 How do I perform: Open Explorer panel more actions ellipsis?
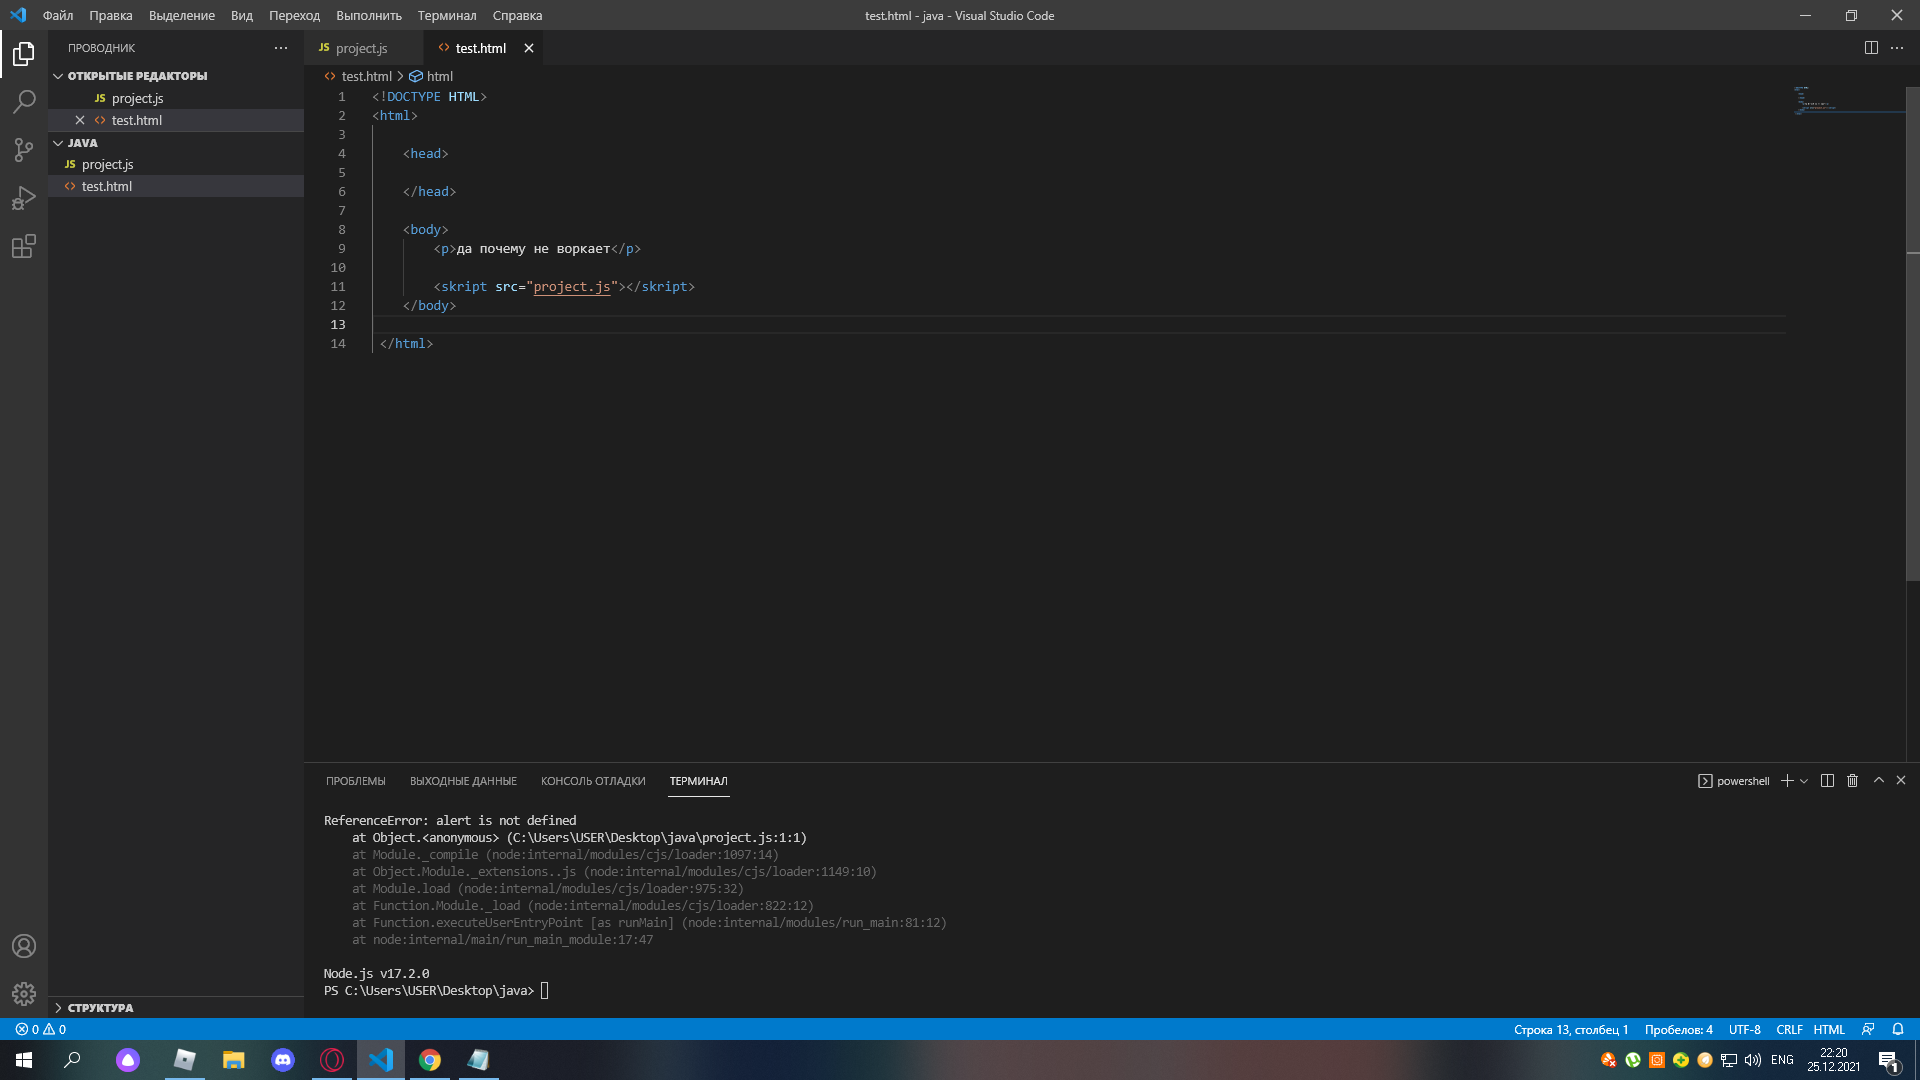coord(281,48)
